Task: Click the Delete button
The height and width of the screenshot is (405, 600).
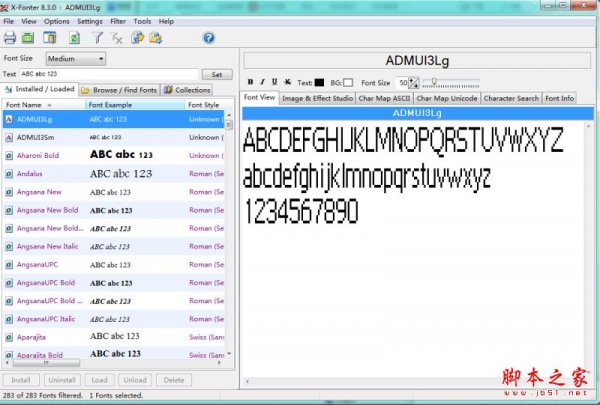Action: [x=174, y=380]
